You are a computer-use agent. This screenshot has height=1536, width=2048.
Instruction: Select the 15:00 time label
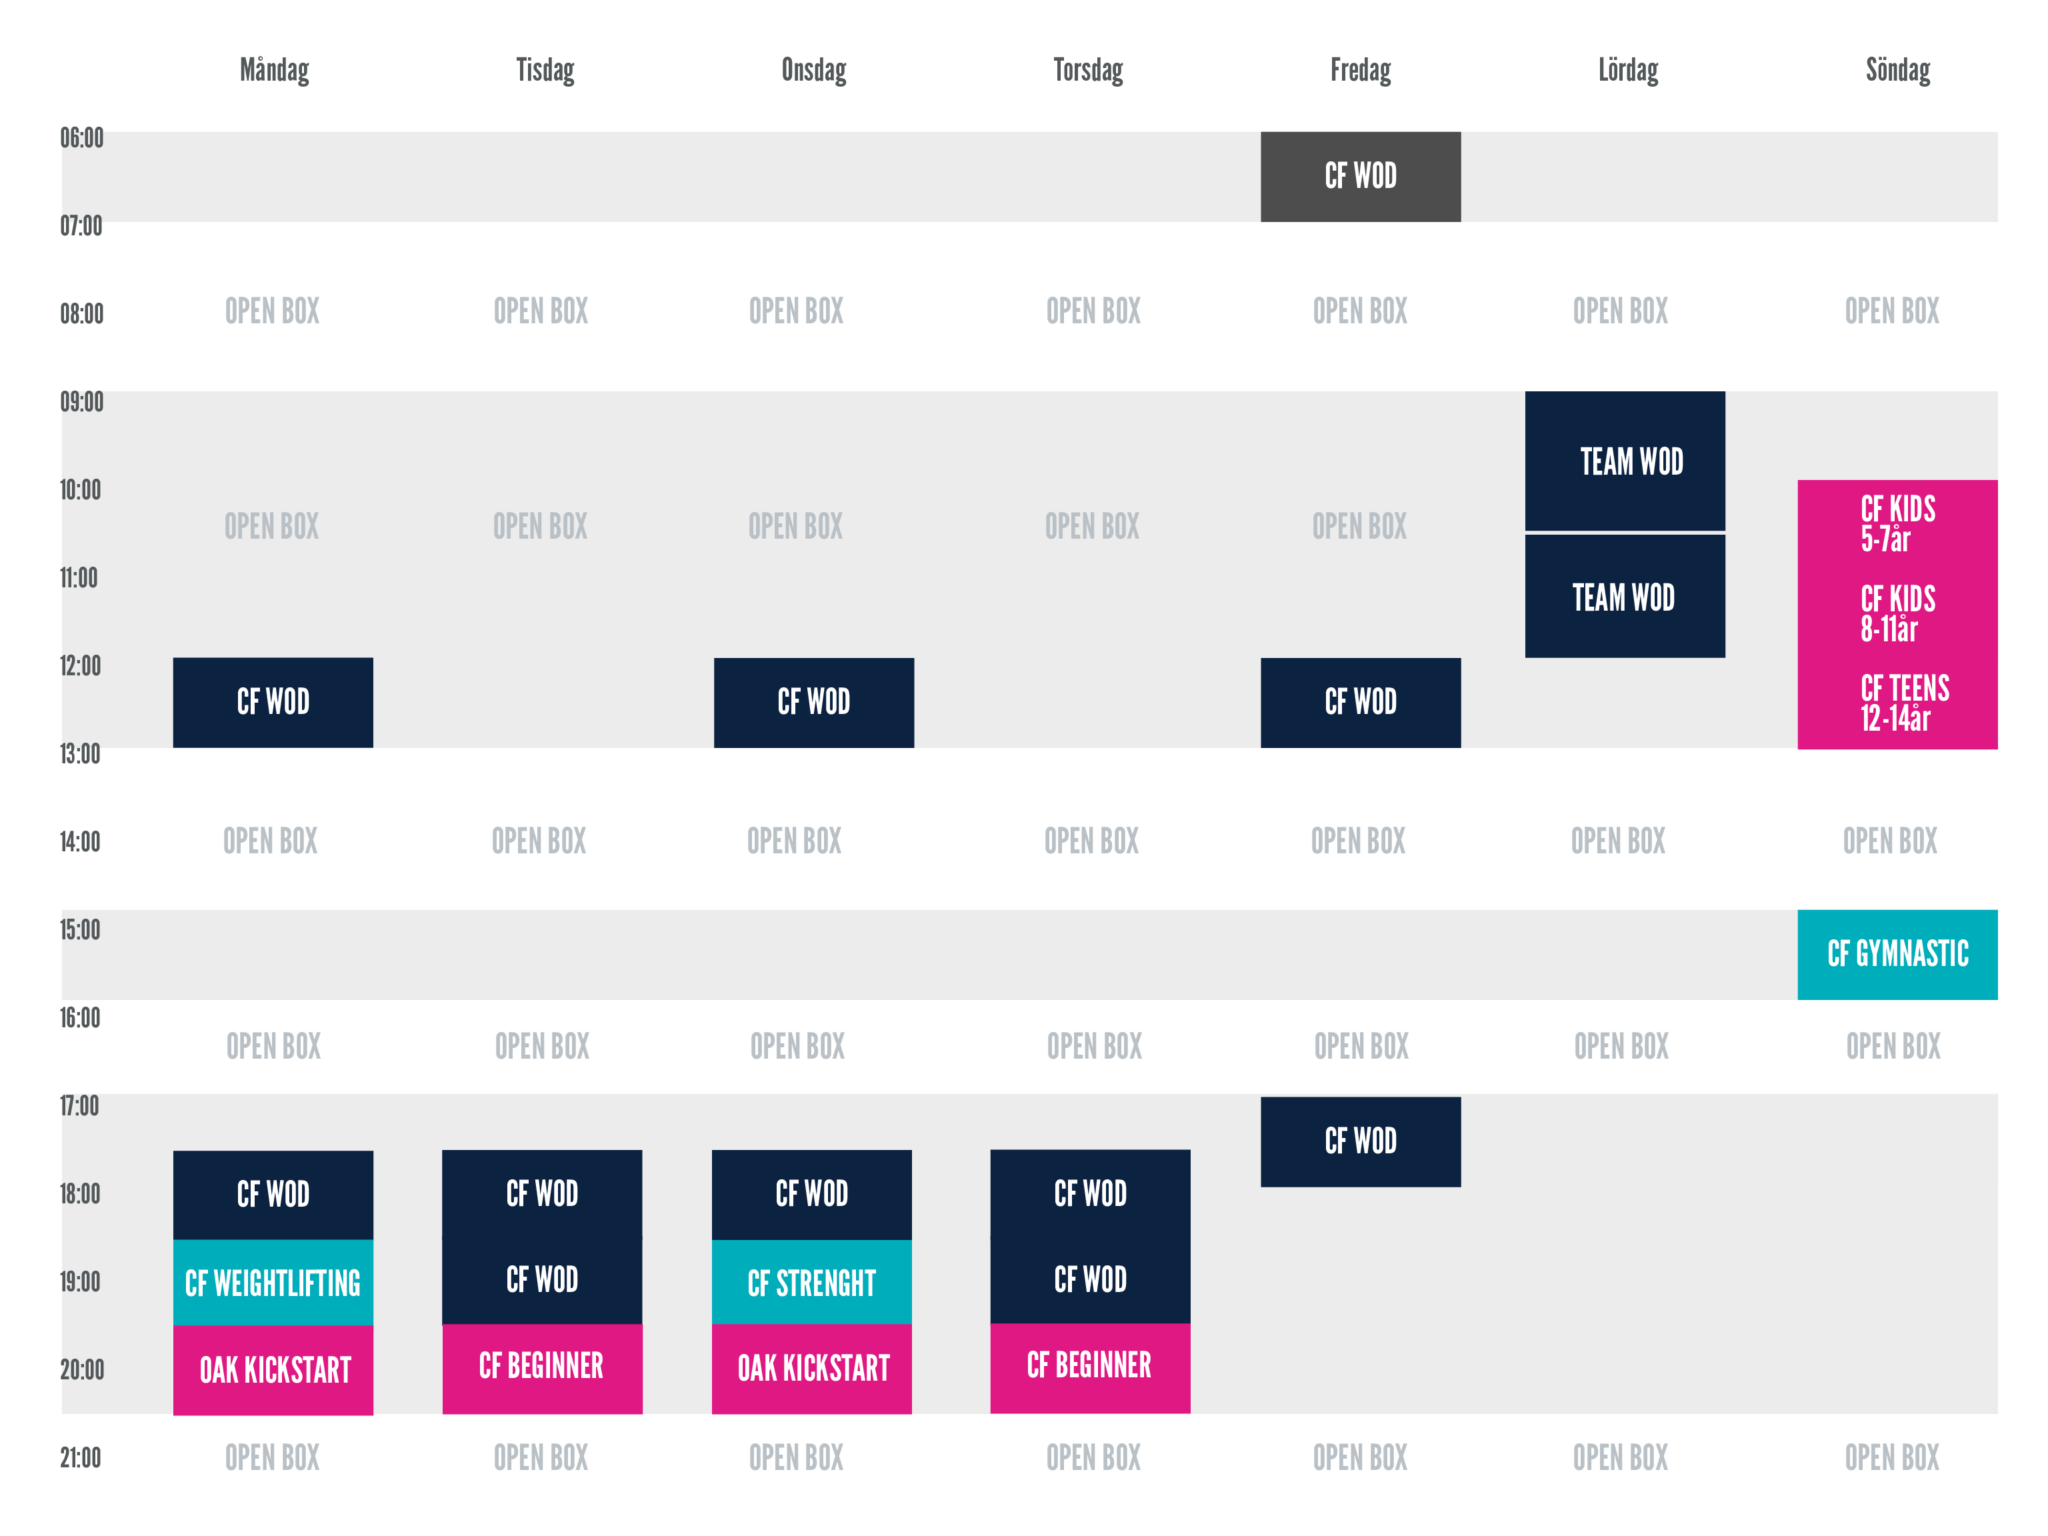pyautogui.click(x=80, y=930)
